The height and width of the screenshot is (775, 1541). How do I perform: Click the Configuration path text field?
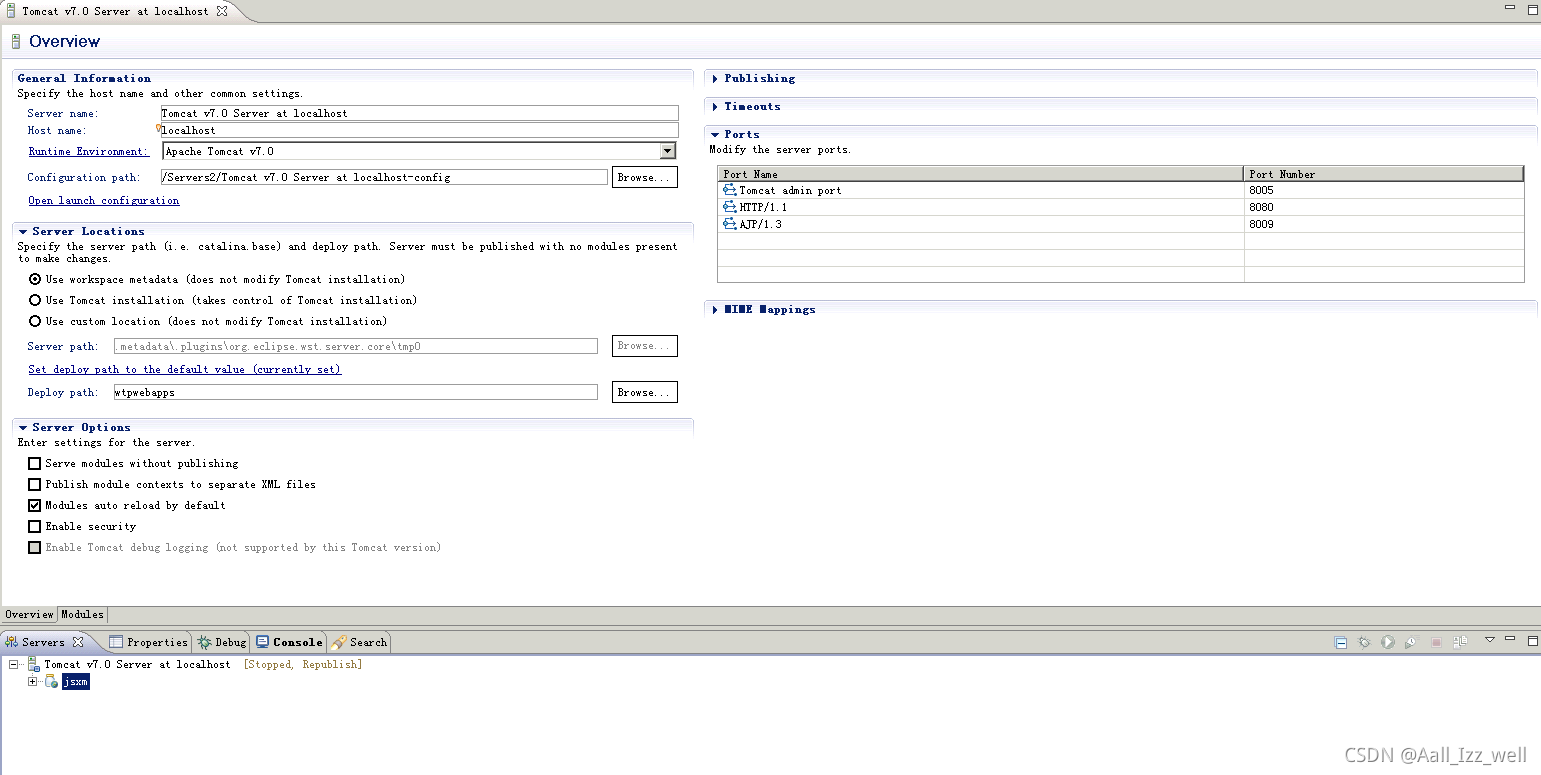[384, 177]
